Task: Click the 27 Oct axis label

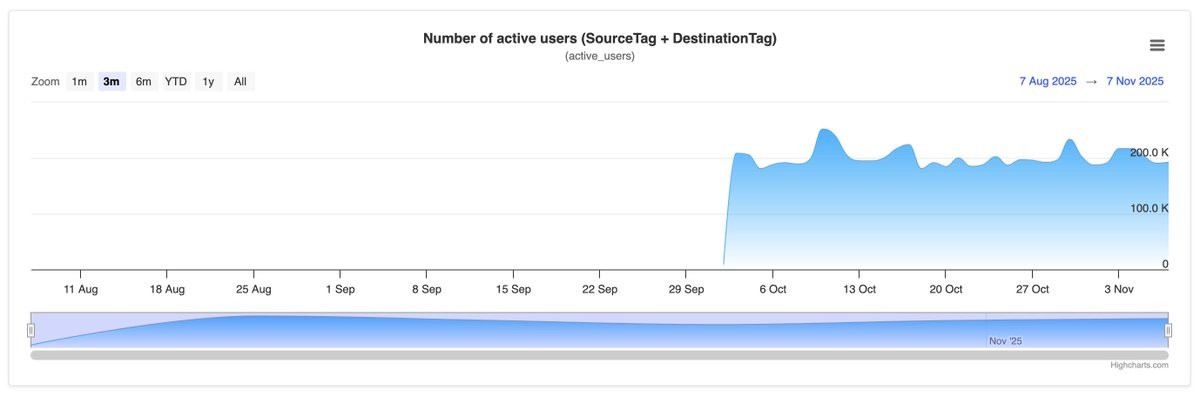Action: 1032,289
